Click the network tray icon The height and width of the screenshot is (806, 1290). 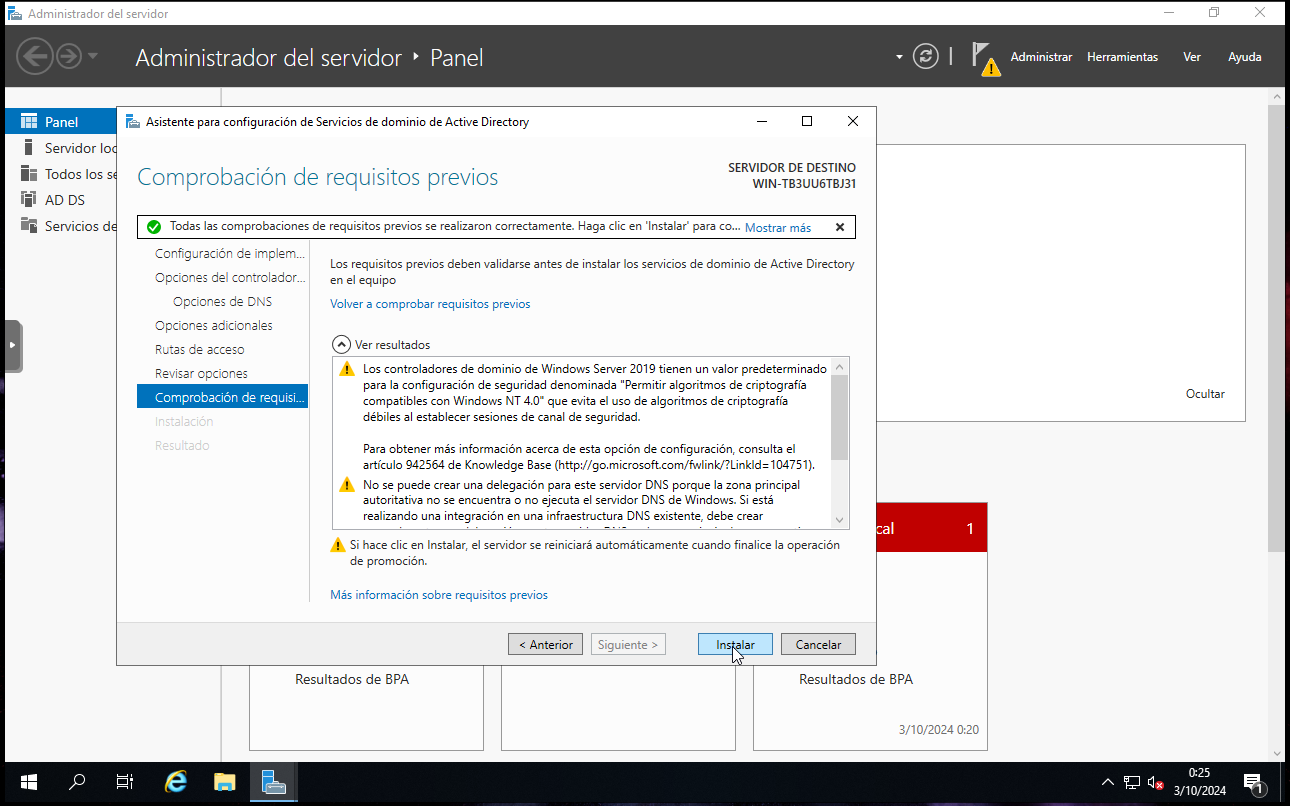[x=1132, y=782]
